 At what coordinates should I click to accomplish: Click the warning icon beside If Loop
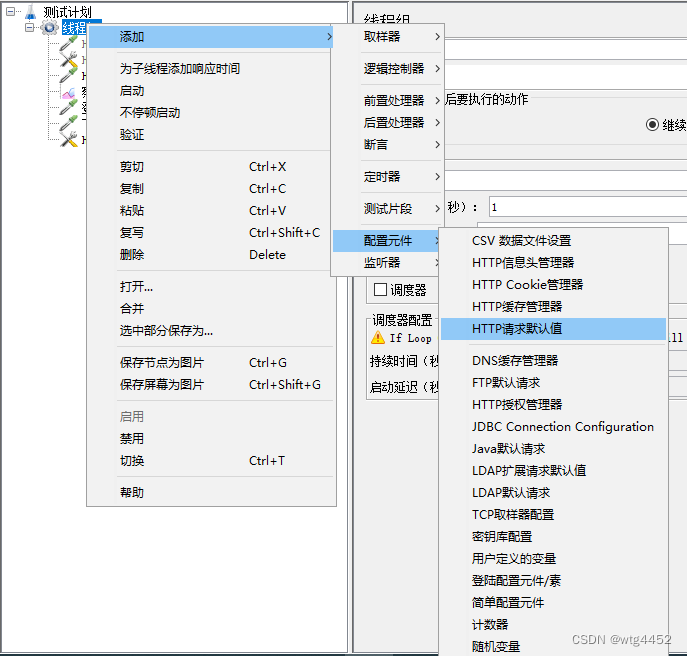pyautogui.click(x=378, y=337)
